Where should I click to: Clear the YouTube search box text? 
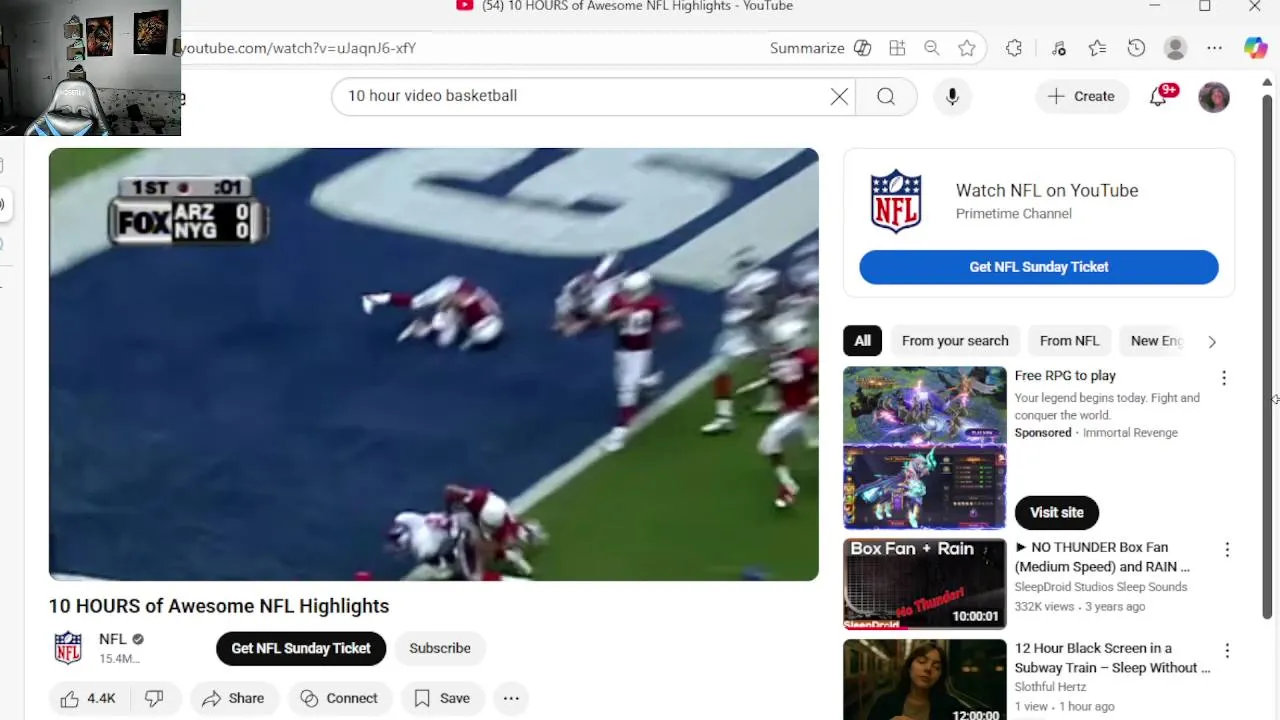click(839, 96)
